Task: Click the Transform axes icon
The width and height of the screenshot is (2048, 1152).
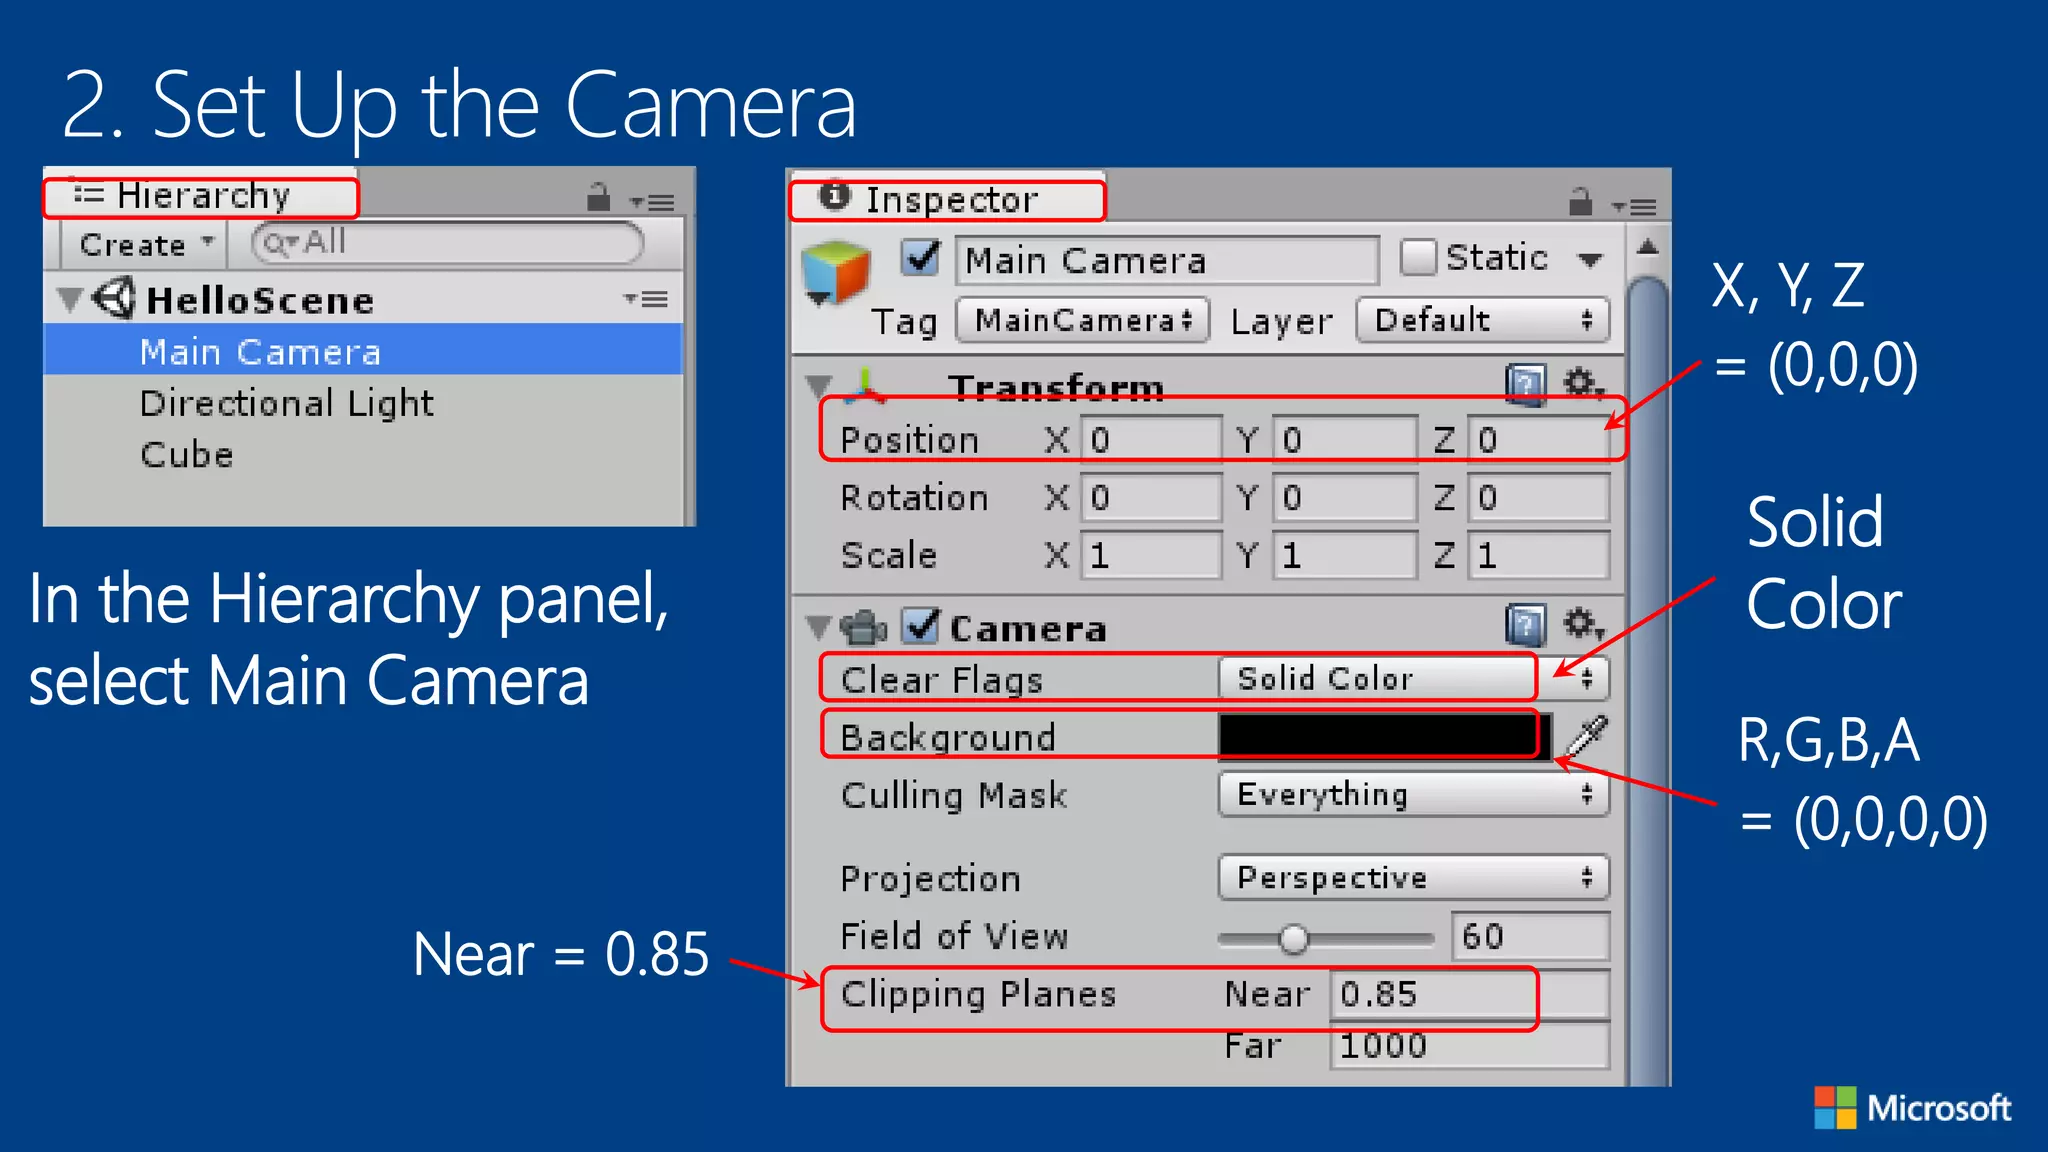Action: coord(865,386)
